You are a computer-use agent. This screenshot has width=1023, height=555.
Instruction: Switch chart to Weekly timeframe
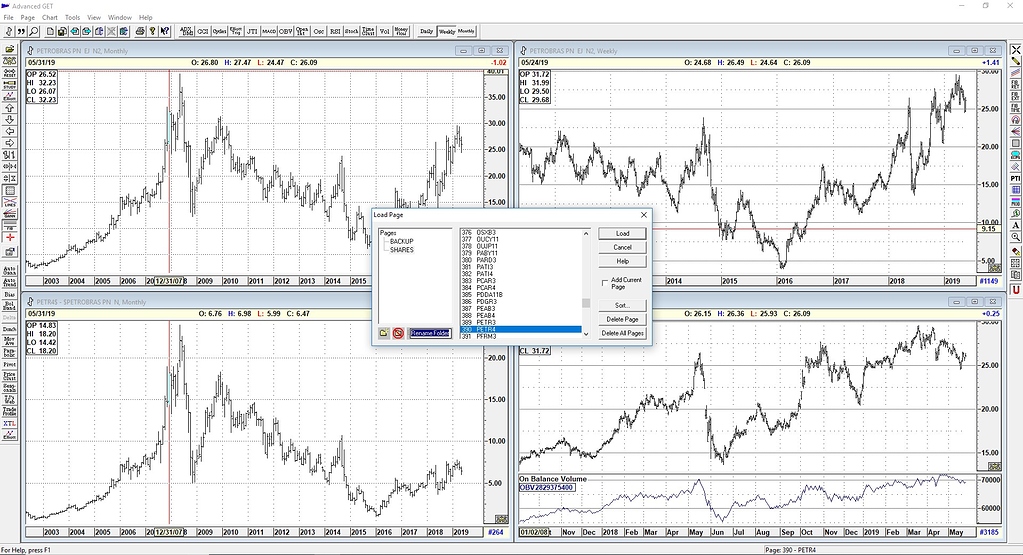coord(447,31)
